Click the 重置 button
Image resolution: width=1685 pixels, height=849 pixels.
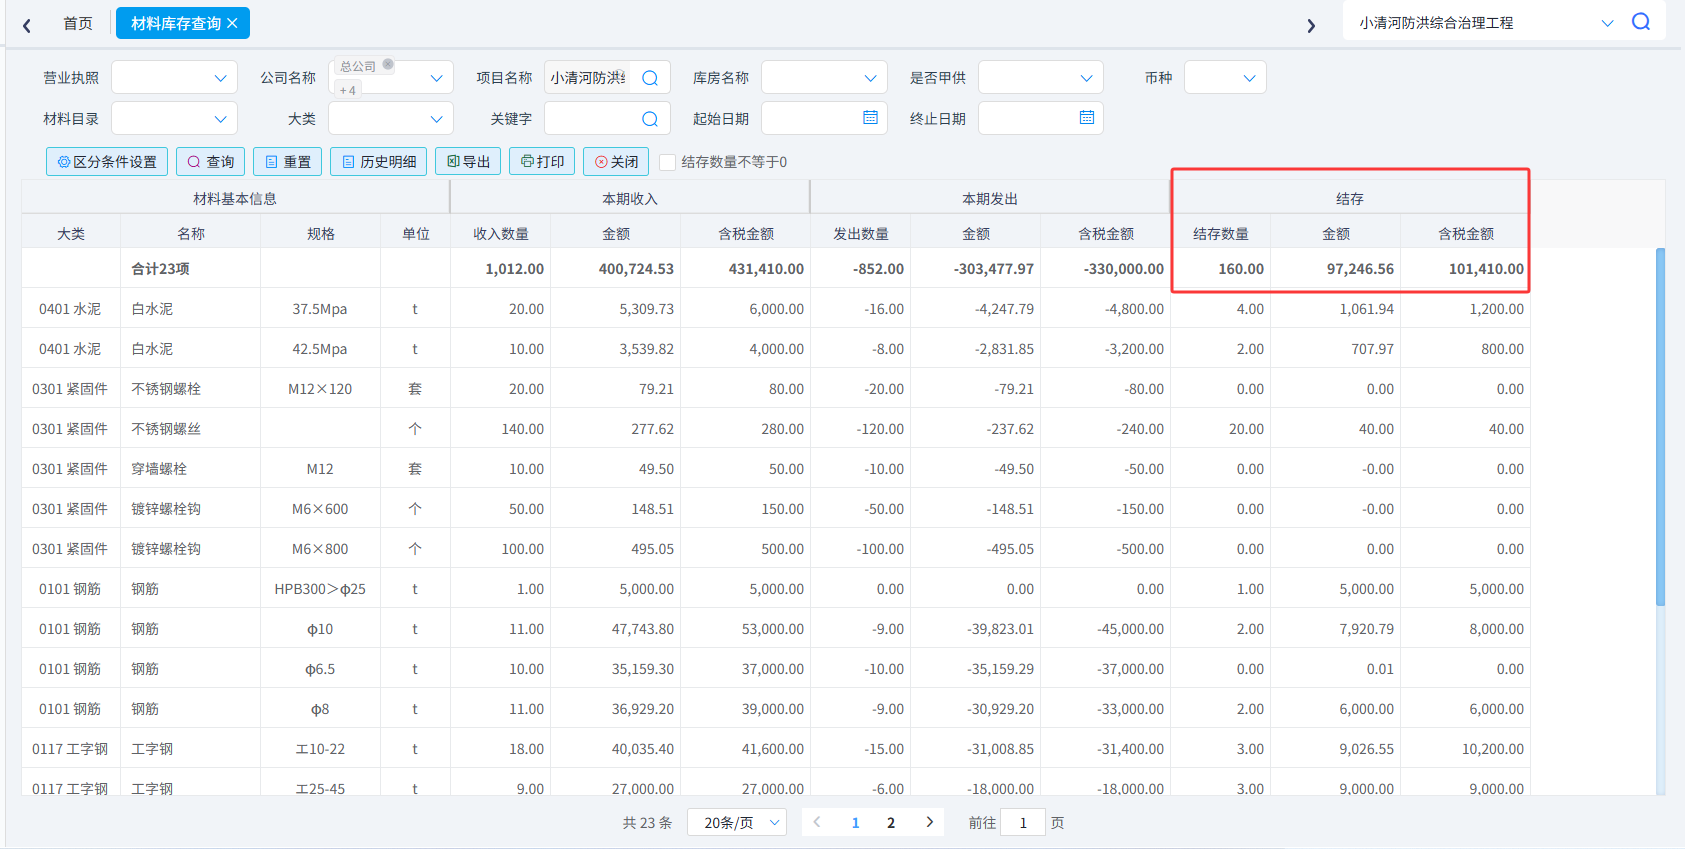pos(288,162)
